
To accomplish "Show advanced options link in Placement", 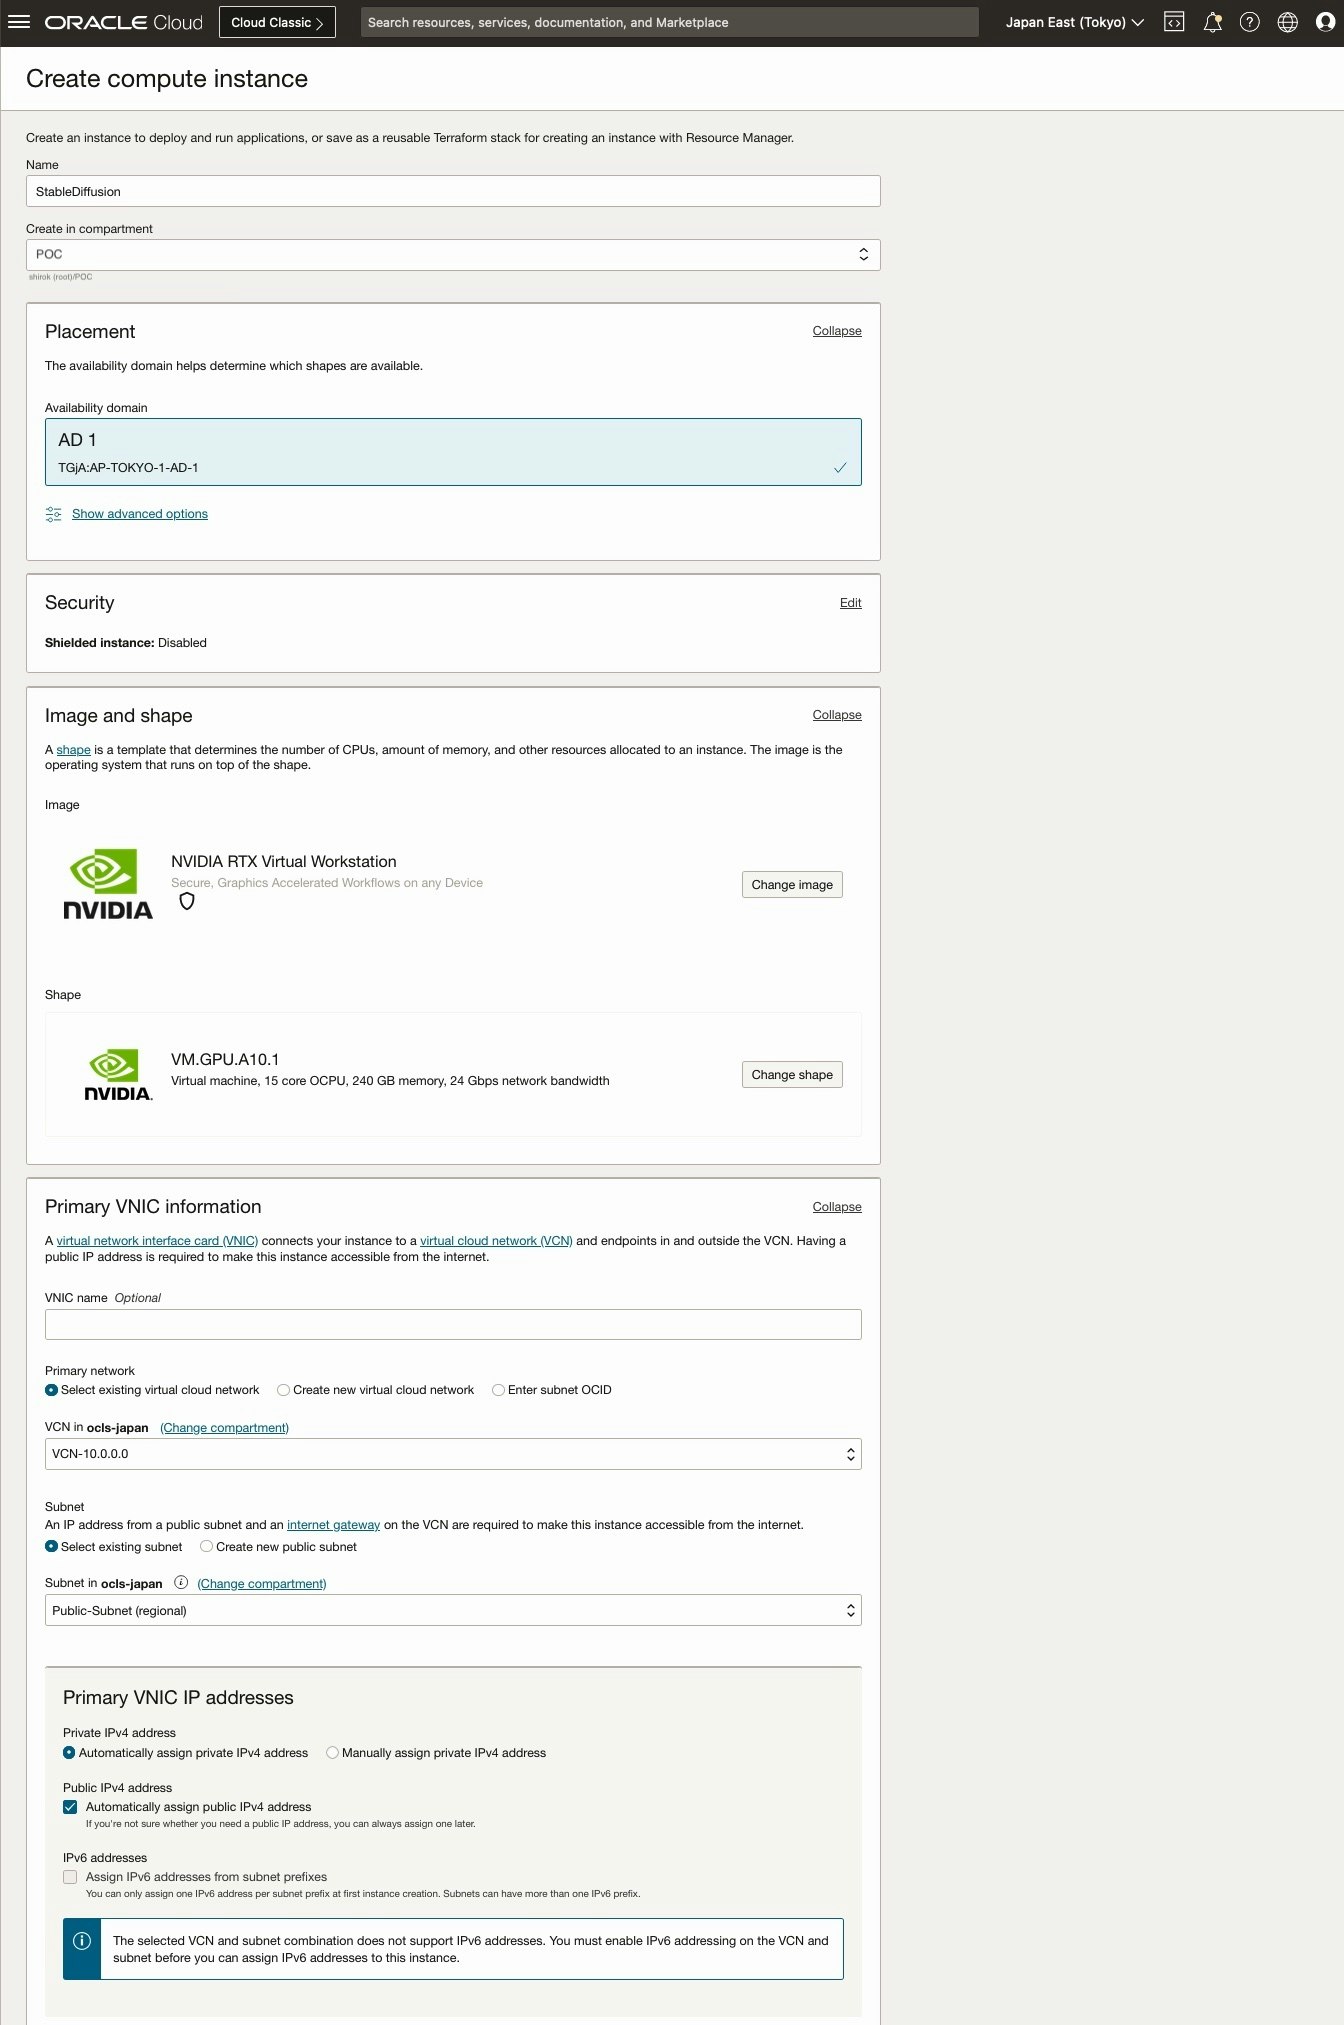I will [140, 514].
